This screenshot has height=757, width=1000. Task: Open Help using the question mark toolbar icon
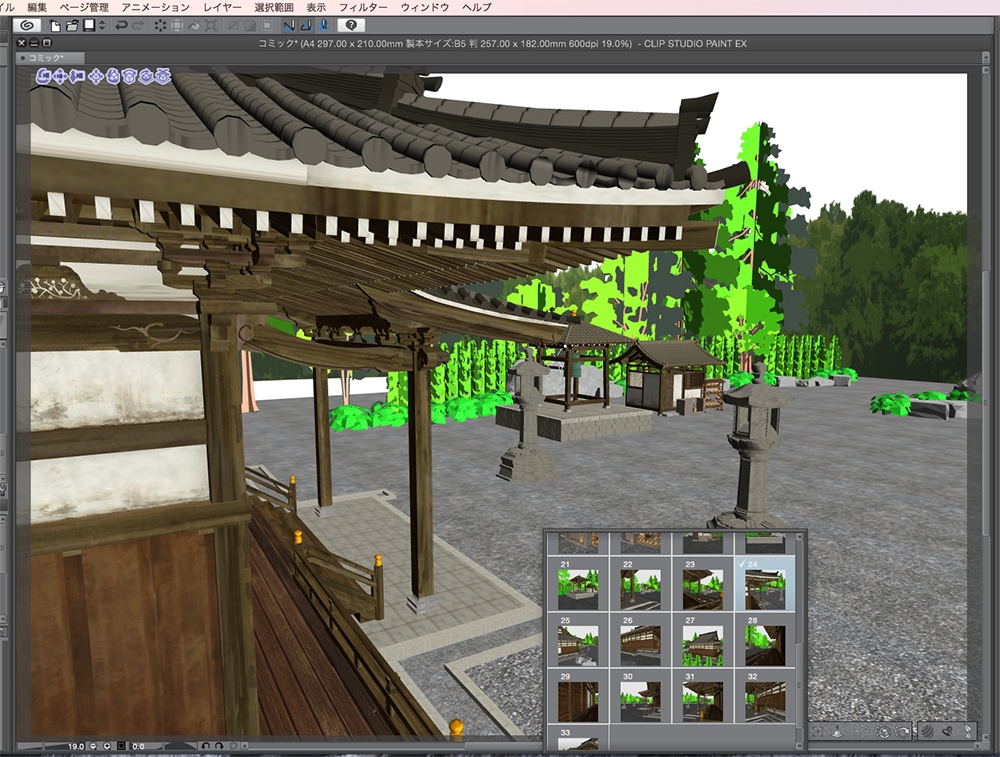click(x=349, y=25)
